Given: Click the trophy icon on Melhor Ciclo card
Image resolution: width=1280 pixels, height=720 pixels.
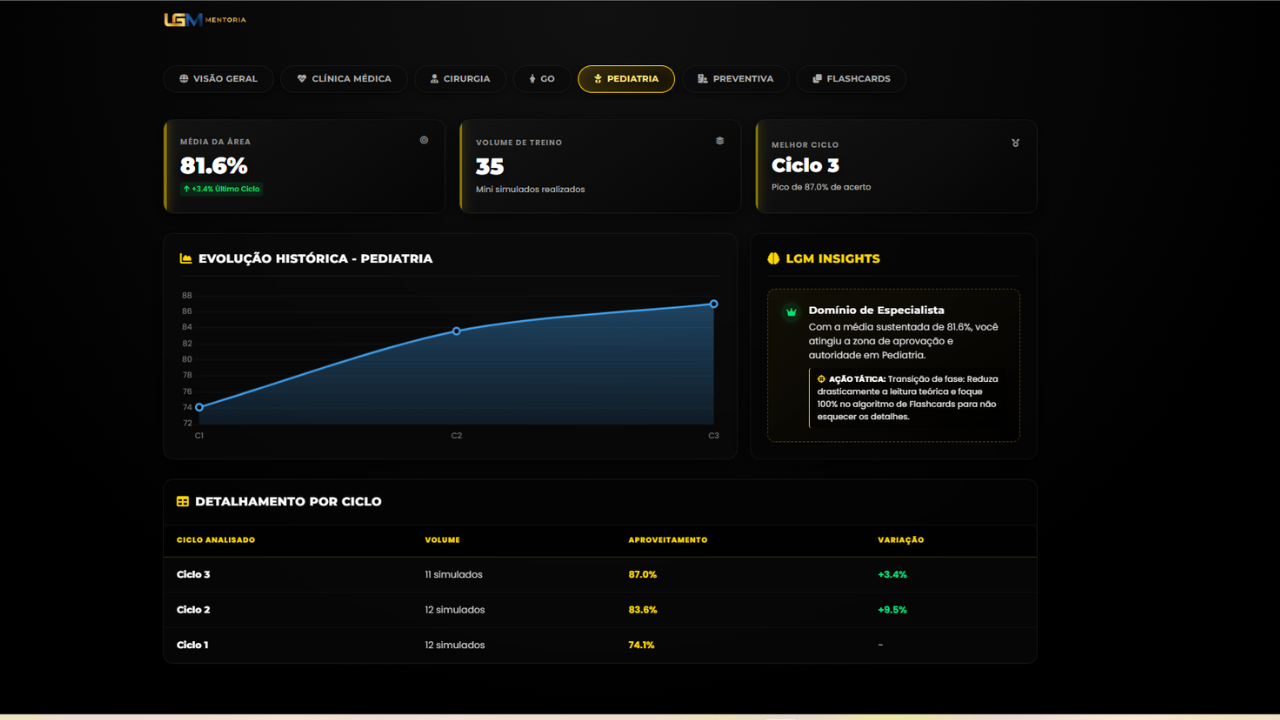Looking at the screenshot, I should coord(1016,143).
